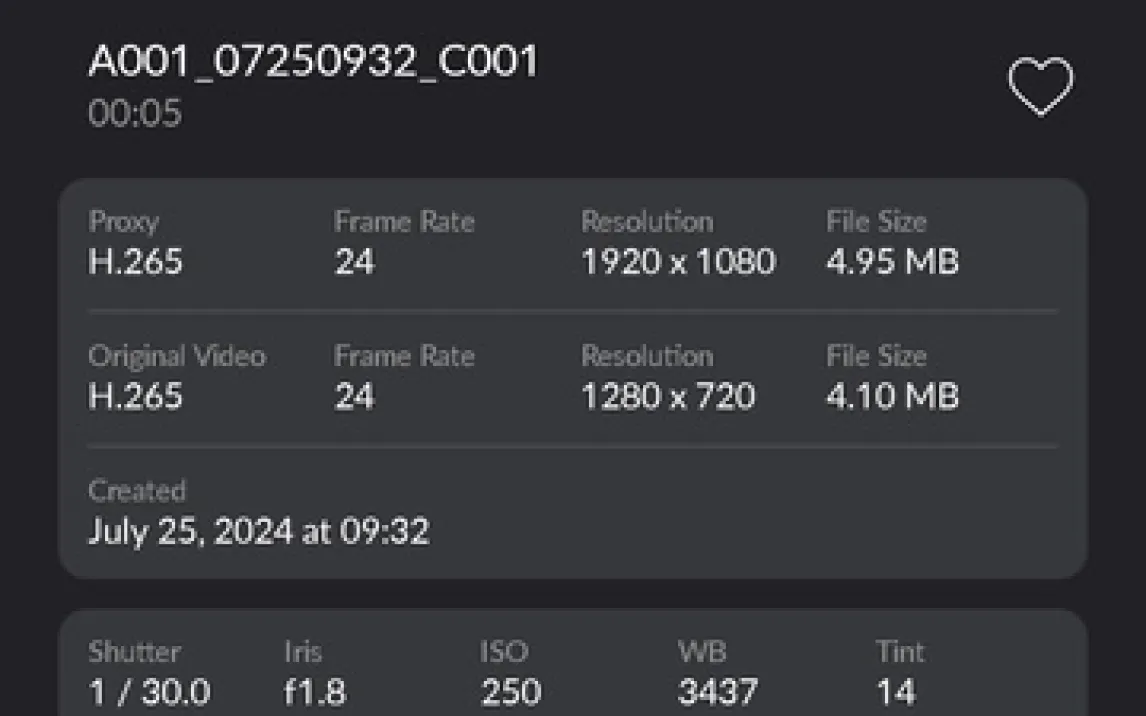The height and width of the screenshot is (716, 1146).
Task: Click the Created label
Action: point(137,491)
